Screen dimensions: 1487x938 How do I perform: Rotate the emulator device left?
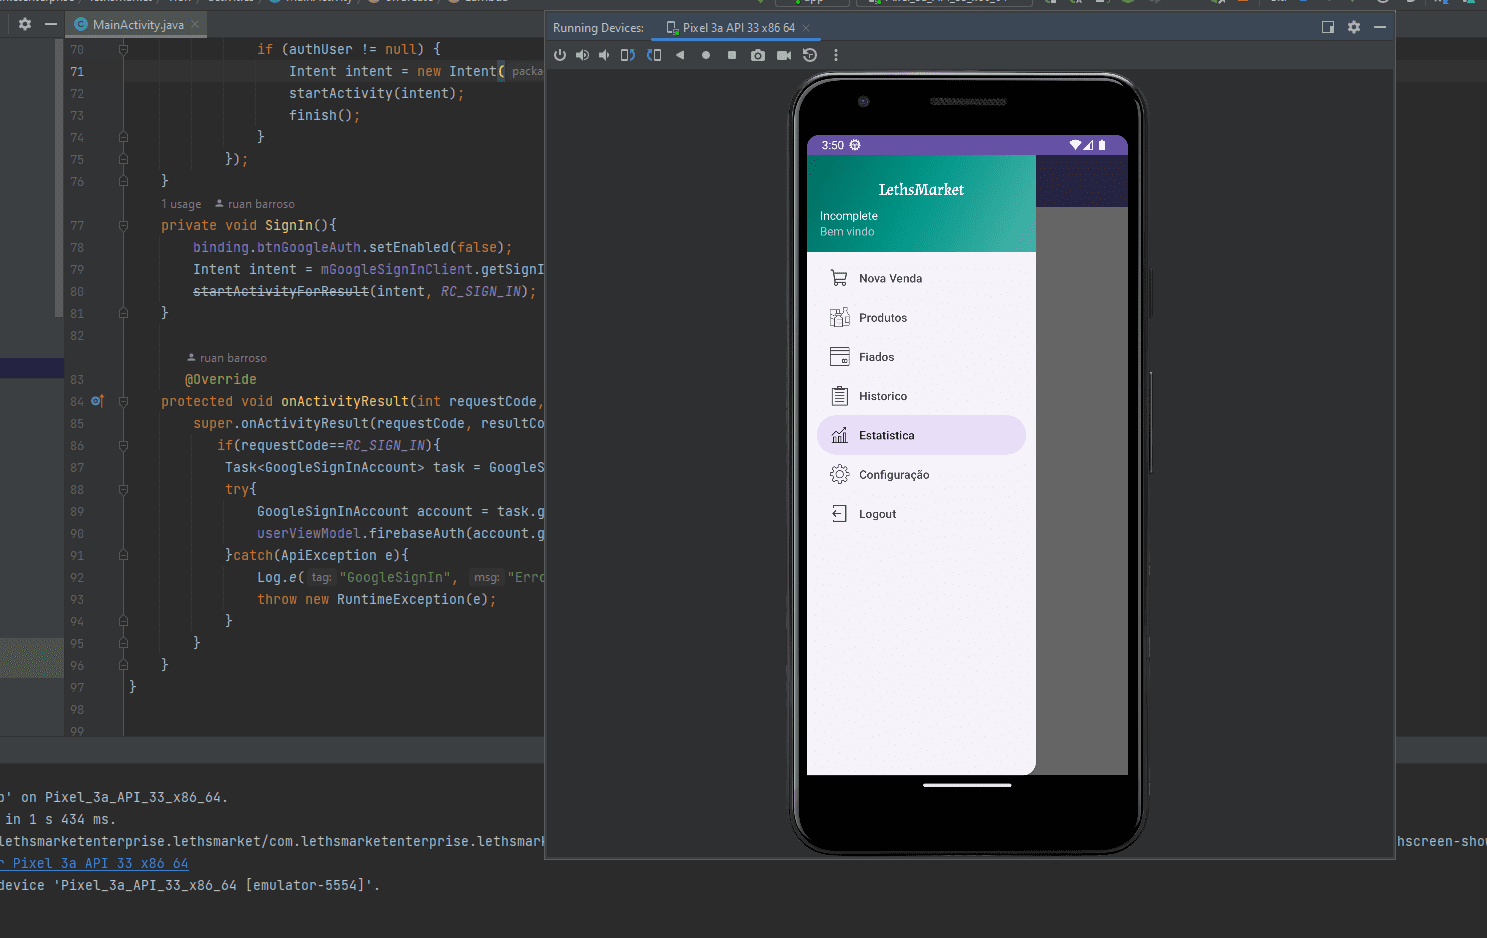628,55
